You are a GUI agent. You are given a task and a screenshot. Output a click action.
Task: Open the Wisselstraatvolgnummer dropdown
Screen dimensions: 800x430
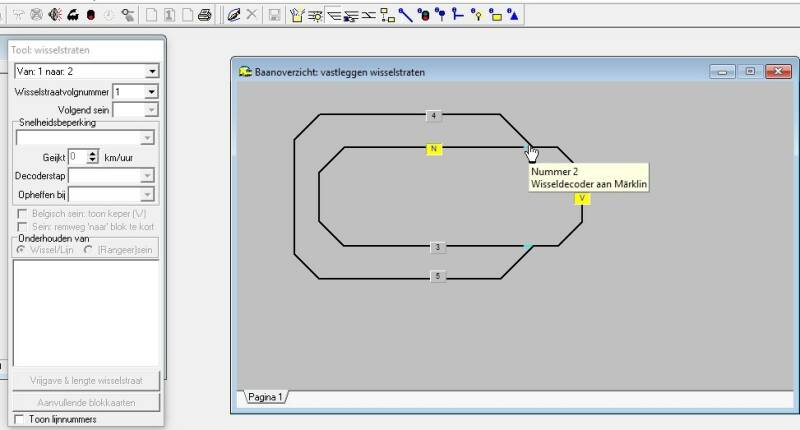click(x=151, y=92)
